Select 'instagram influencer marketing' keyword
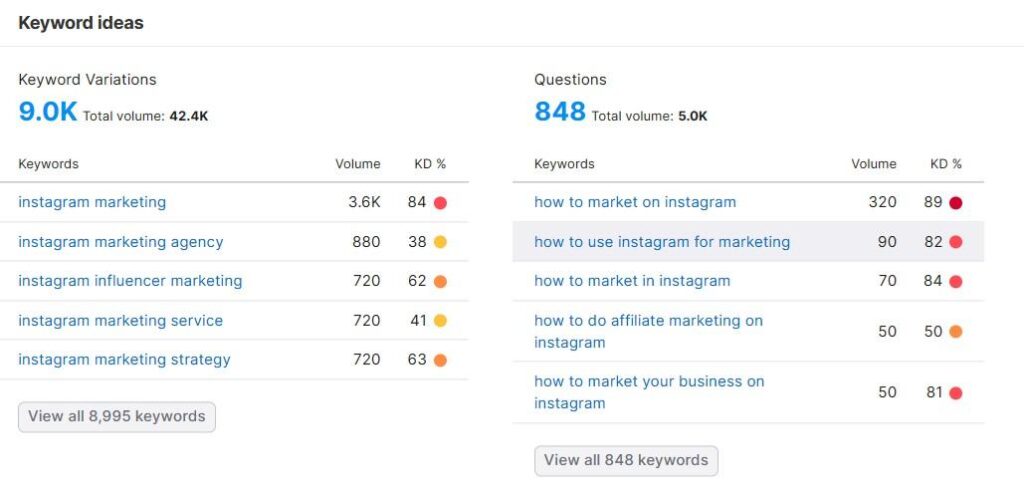The image size is (1024, 495). [130, 281]
